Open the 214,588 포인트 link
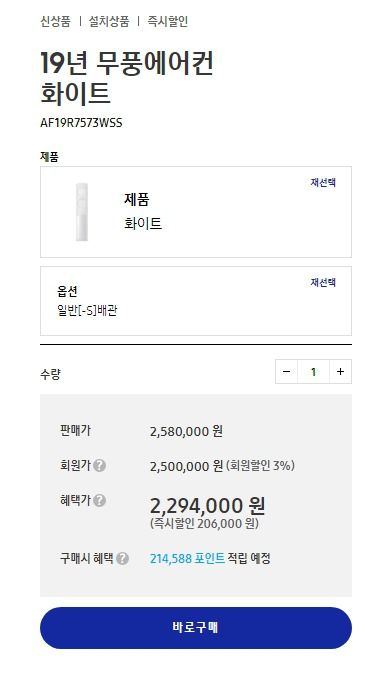383x675 pixels. 187,559
